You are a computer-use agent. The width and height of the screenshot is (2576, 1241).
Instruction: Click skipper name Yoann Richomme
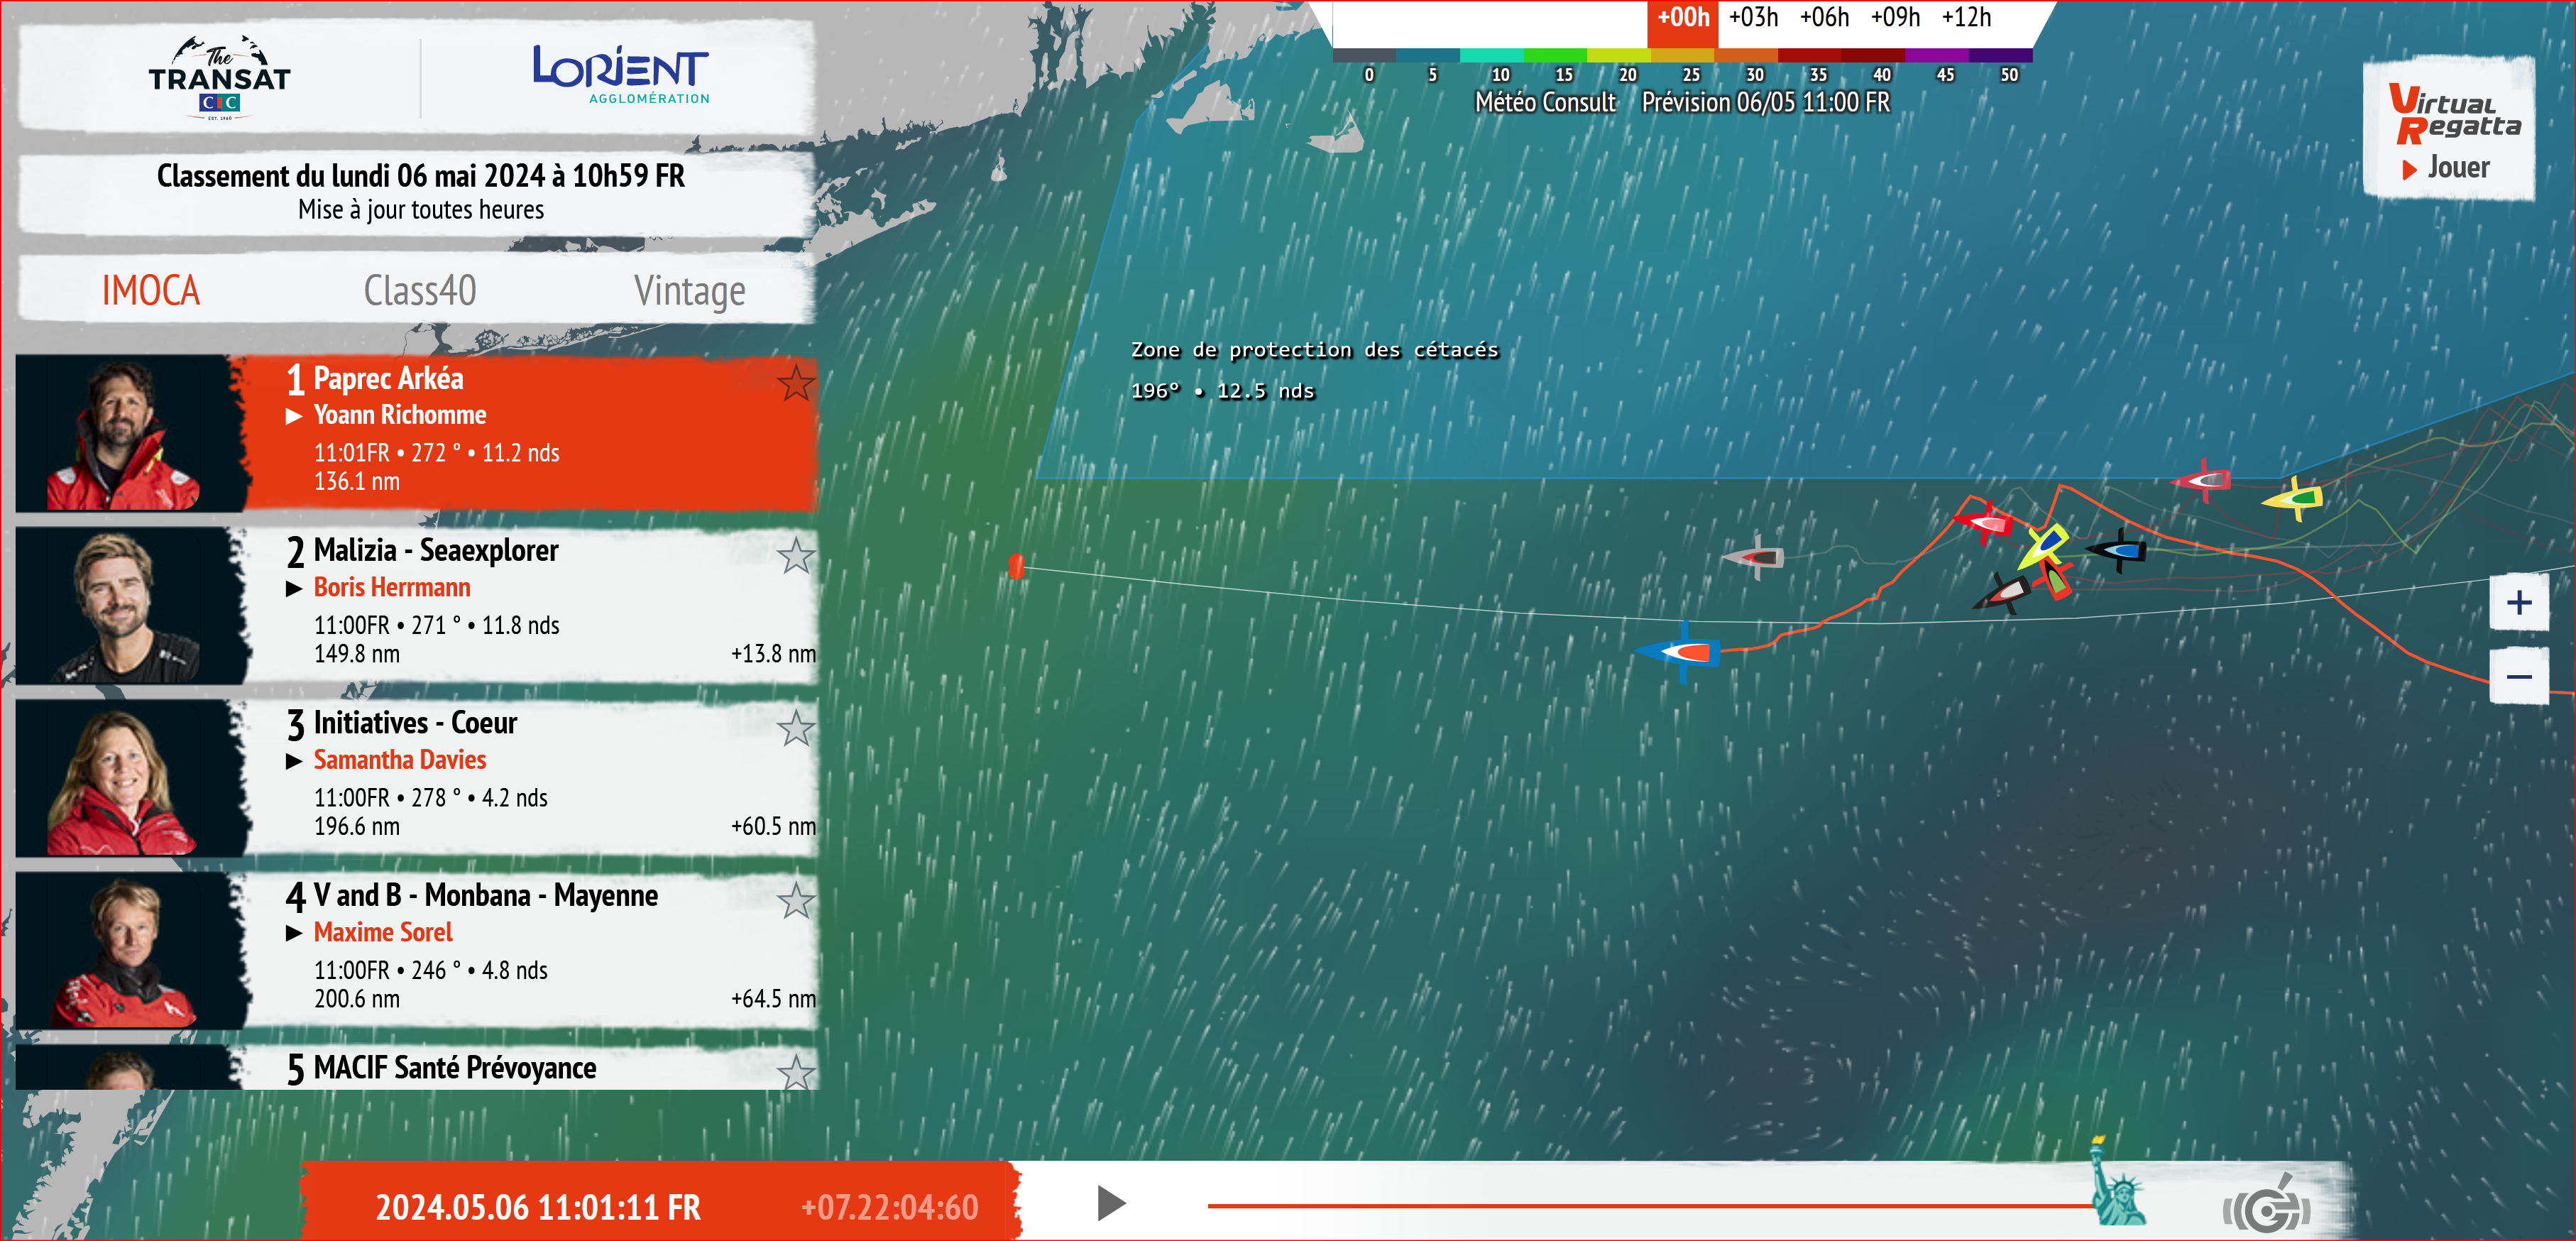click(x=400, y=415)
